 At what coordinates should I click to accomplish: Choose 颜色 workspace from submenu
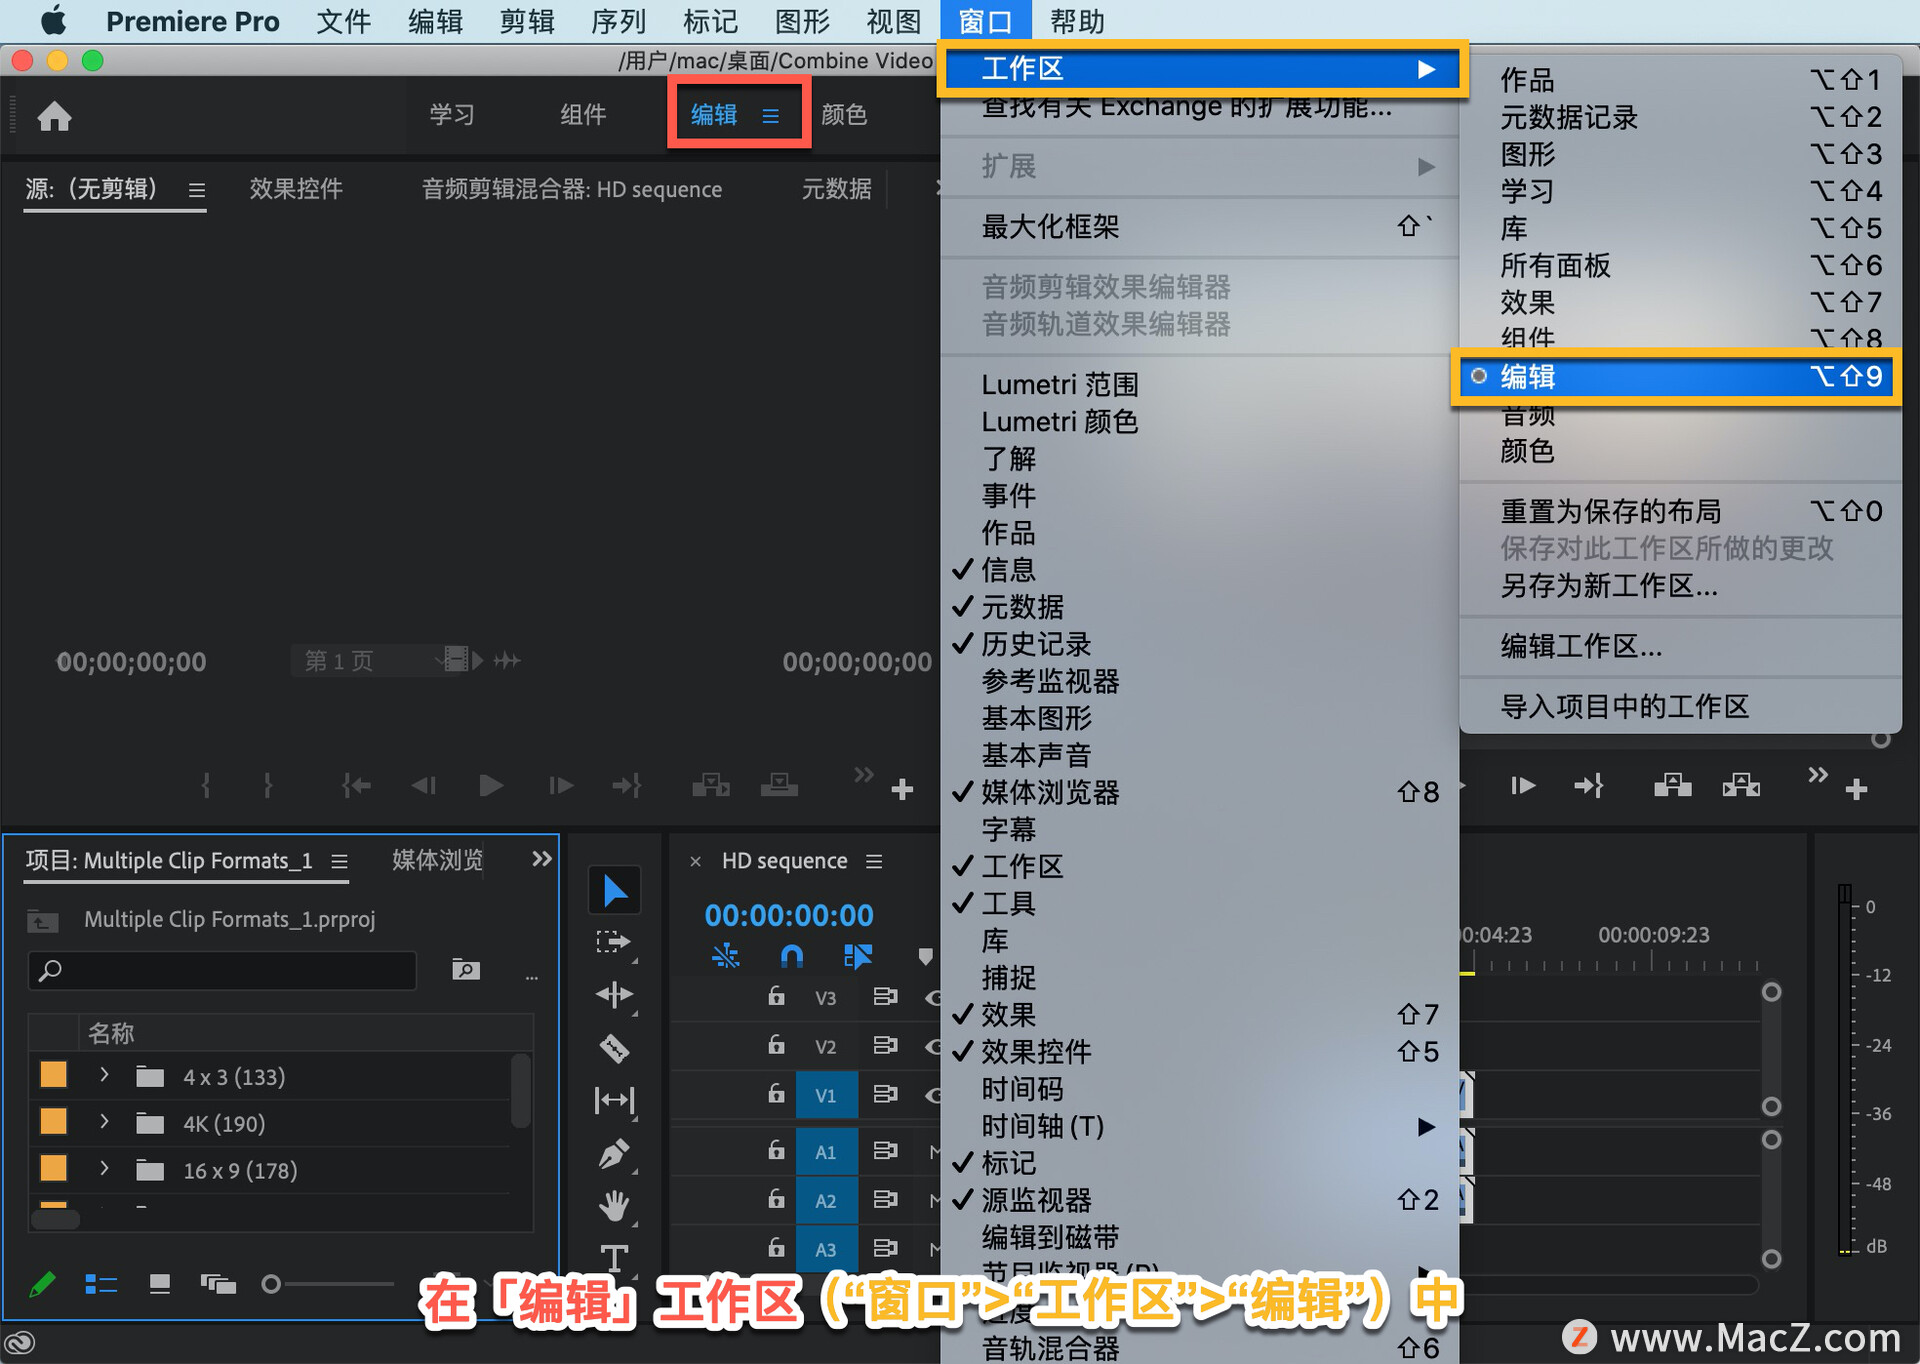(x=1527, y=452)
